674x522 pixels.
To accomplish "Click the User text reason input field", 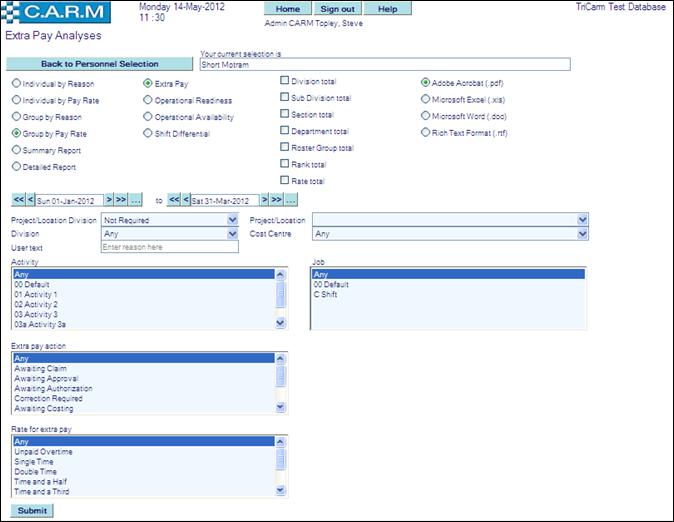I will 170,247.
